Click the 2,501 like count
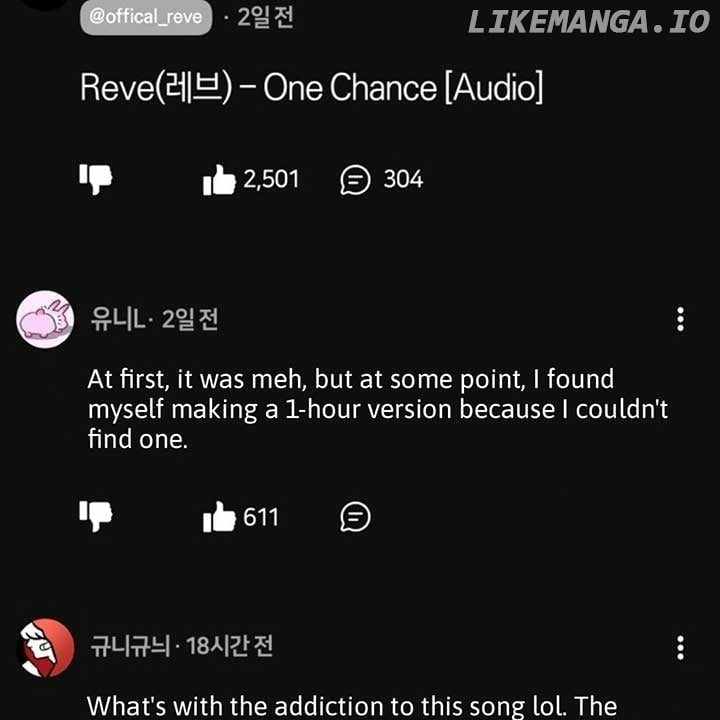 coord(271,180)
